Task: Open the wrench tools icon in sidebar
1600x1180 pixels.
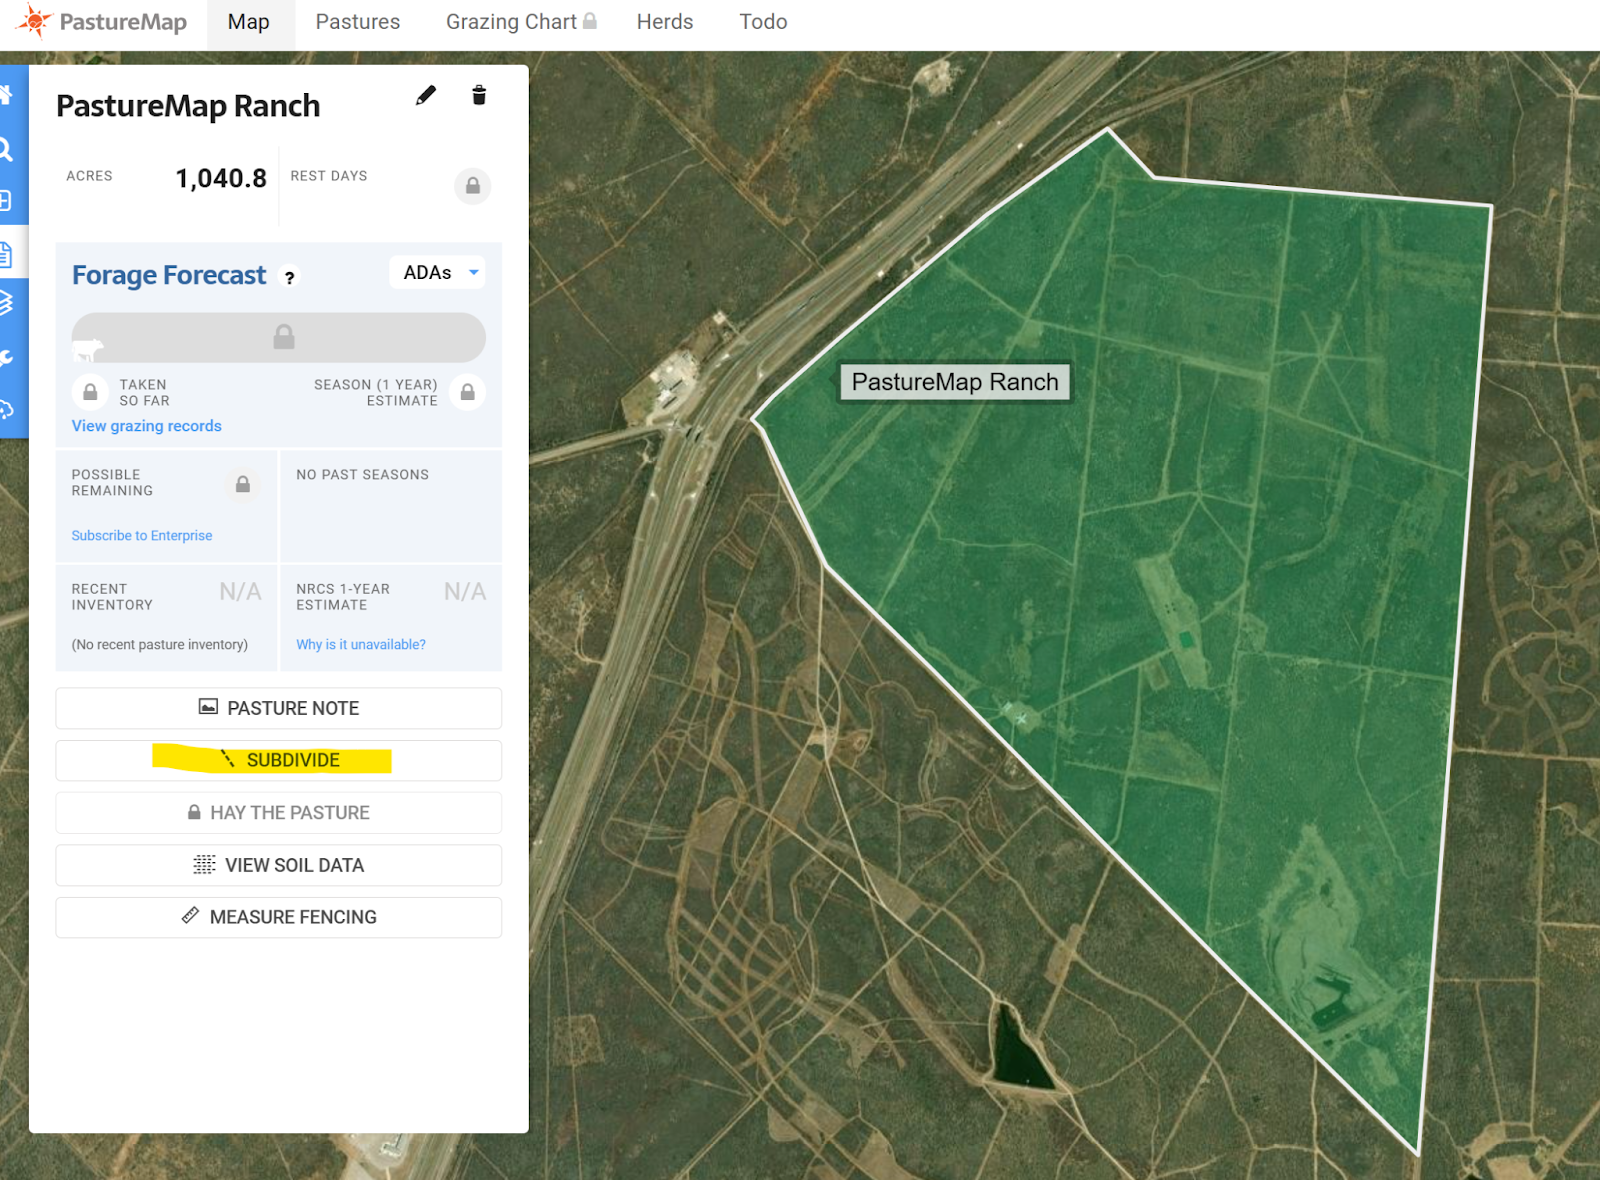Action: click(x=5, y=358)
